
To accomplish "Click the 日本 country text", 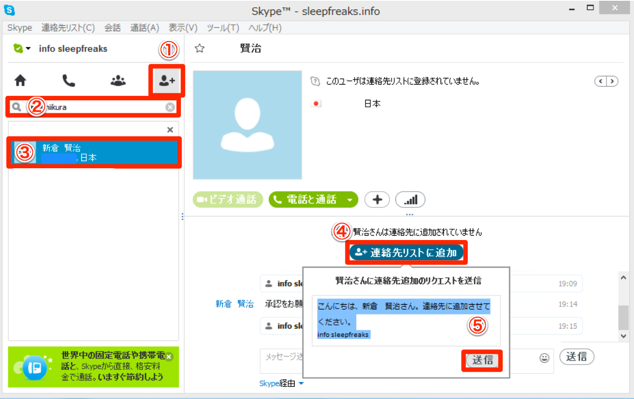I will [x=372, y=103].
